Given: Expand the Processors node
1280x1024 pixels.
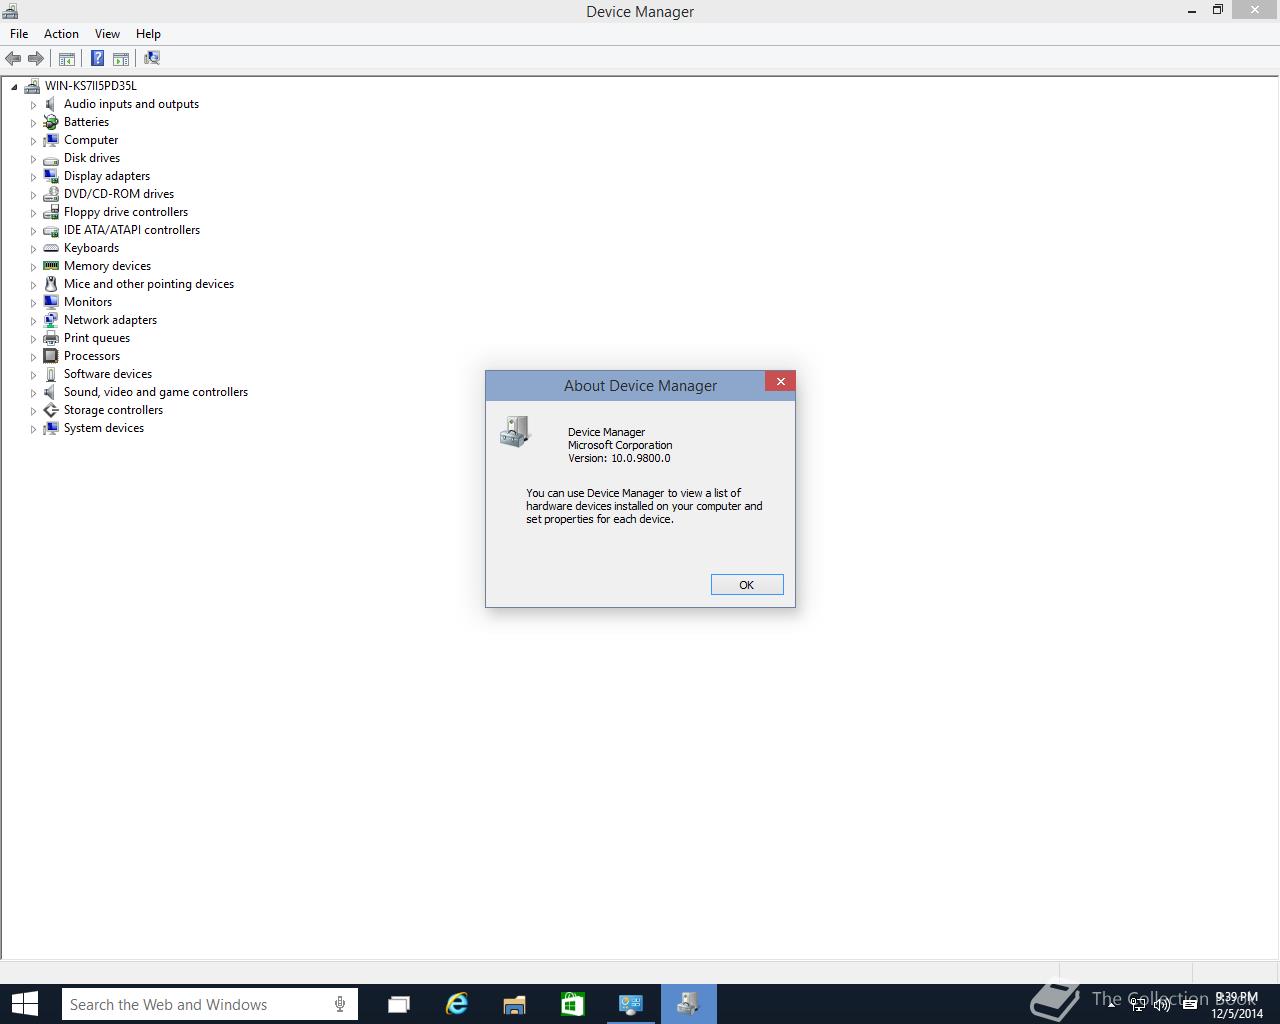Looking at the screenshot, I should pos(33,357).
